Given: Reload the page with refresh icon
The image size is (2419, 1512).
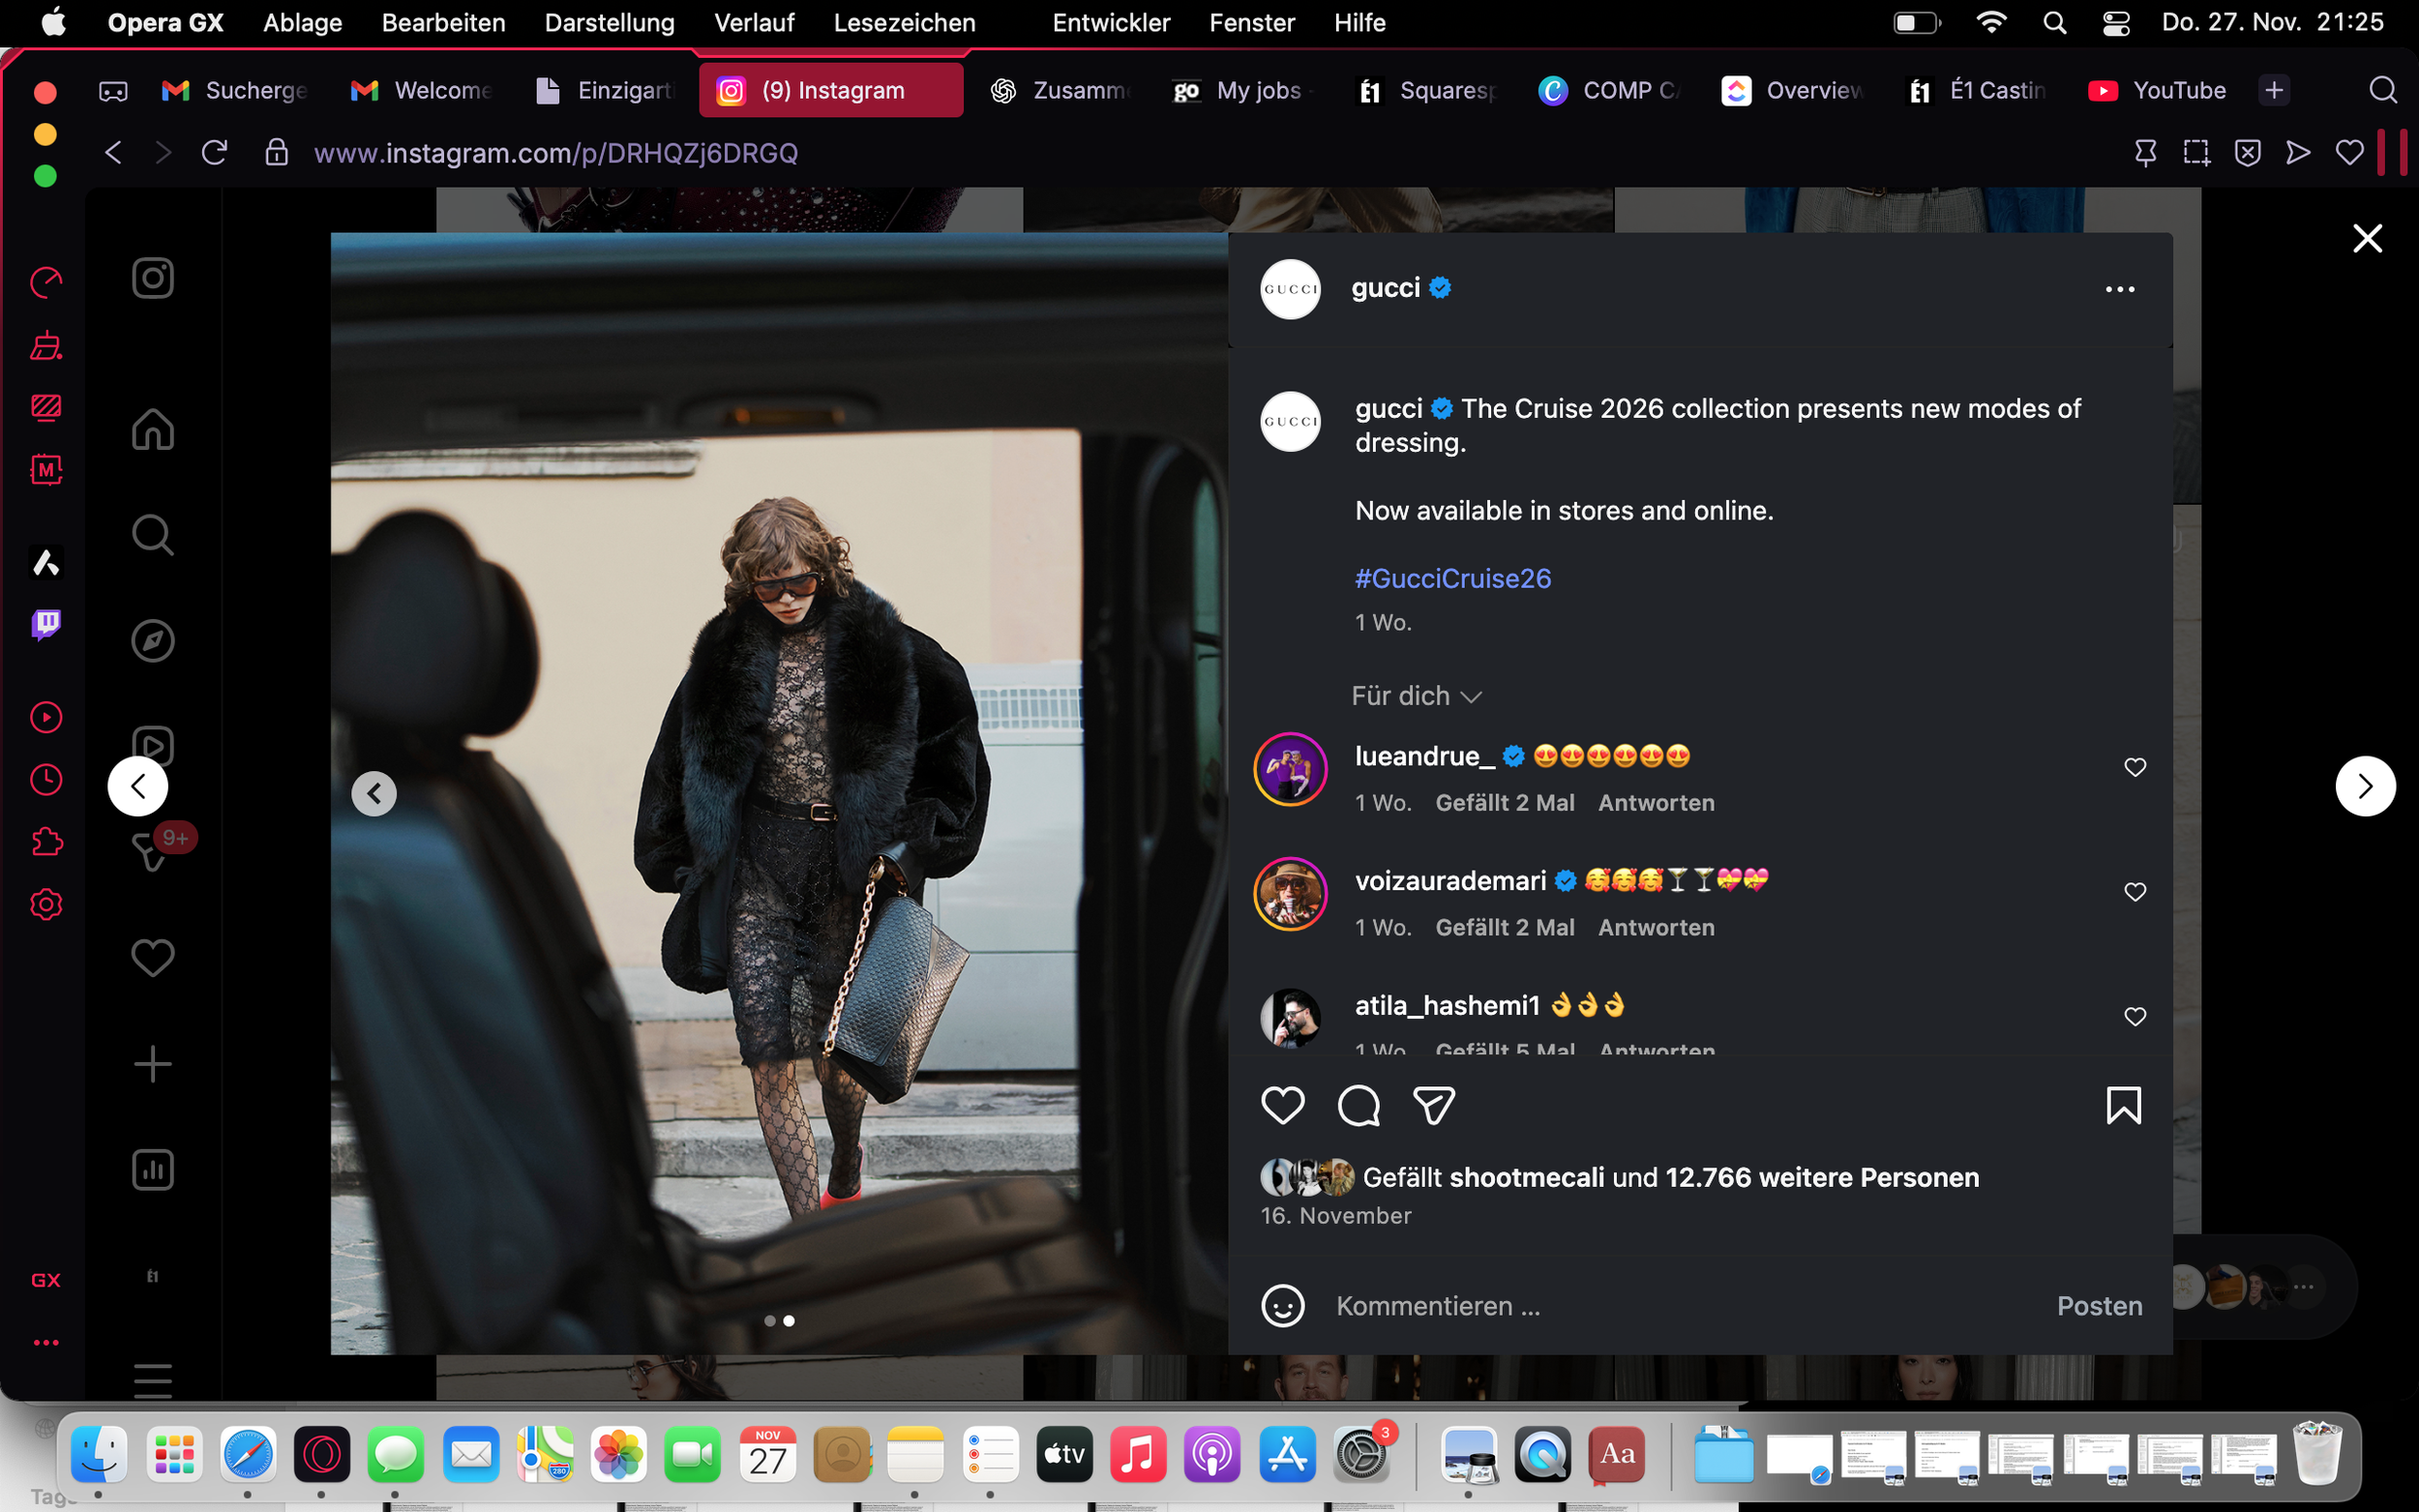Looking at the screenshot, I should coord(214,153).
